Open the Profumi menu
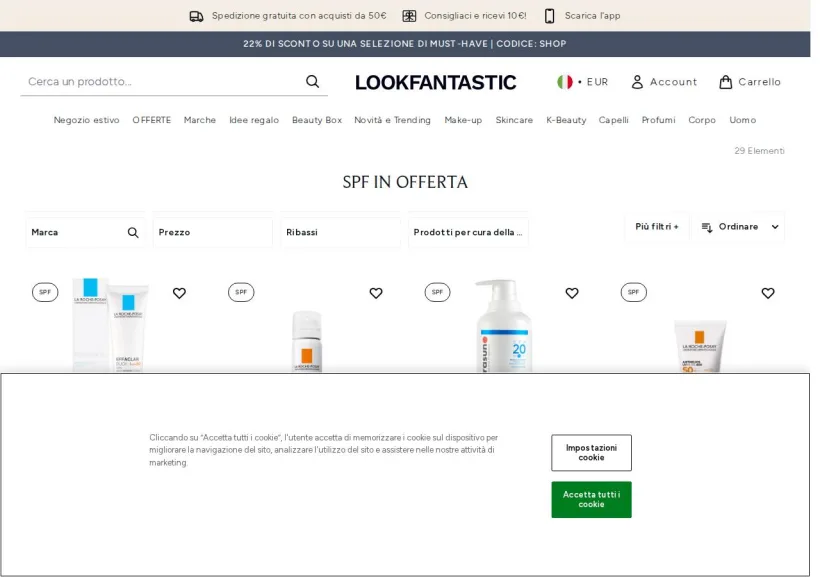 (x=658, y=120)
